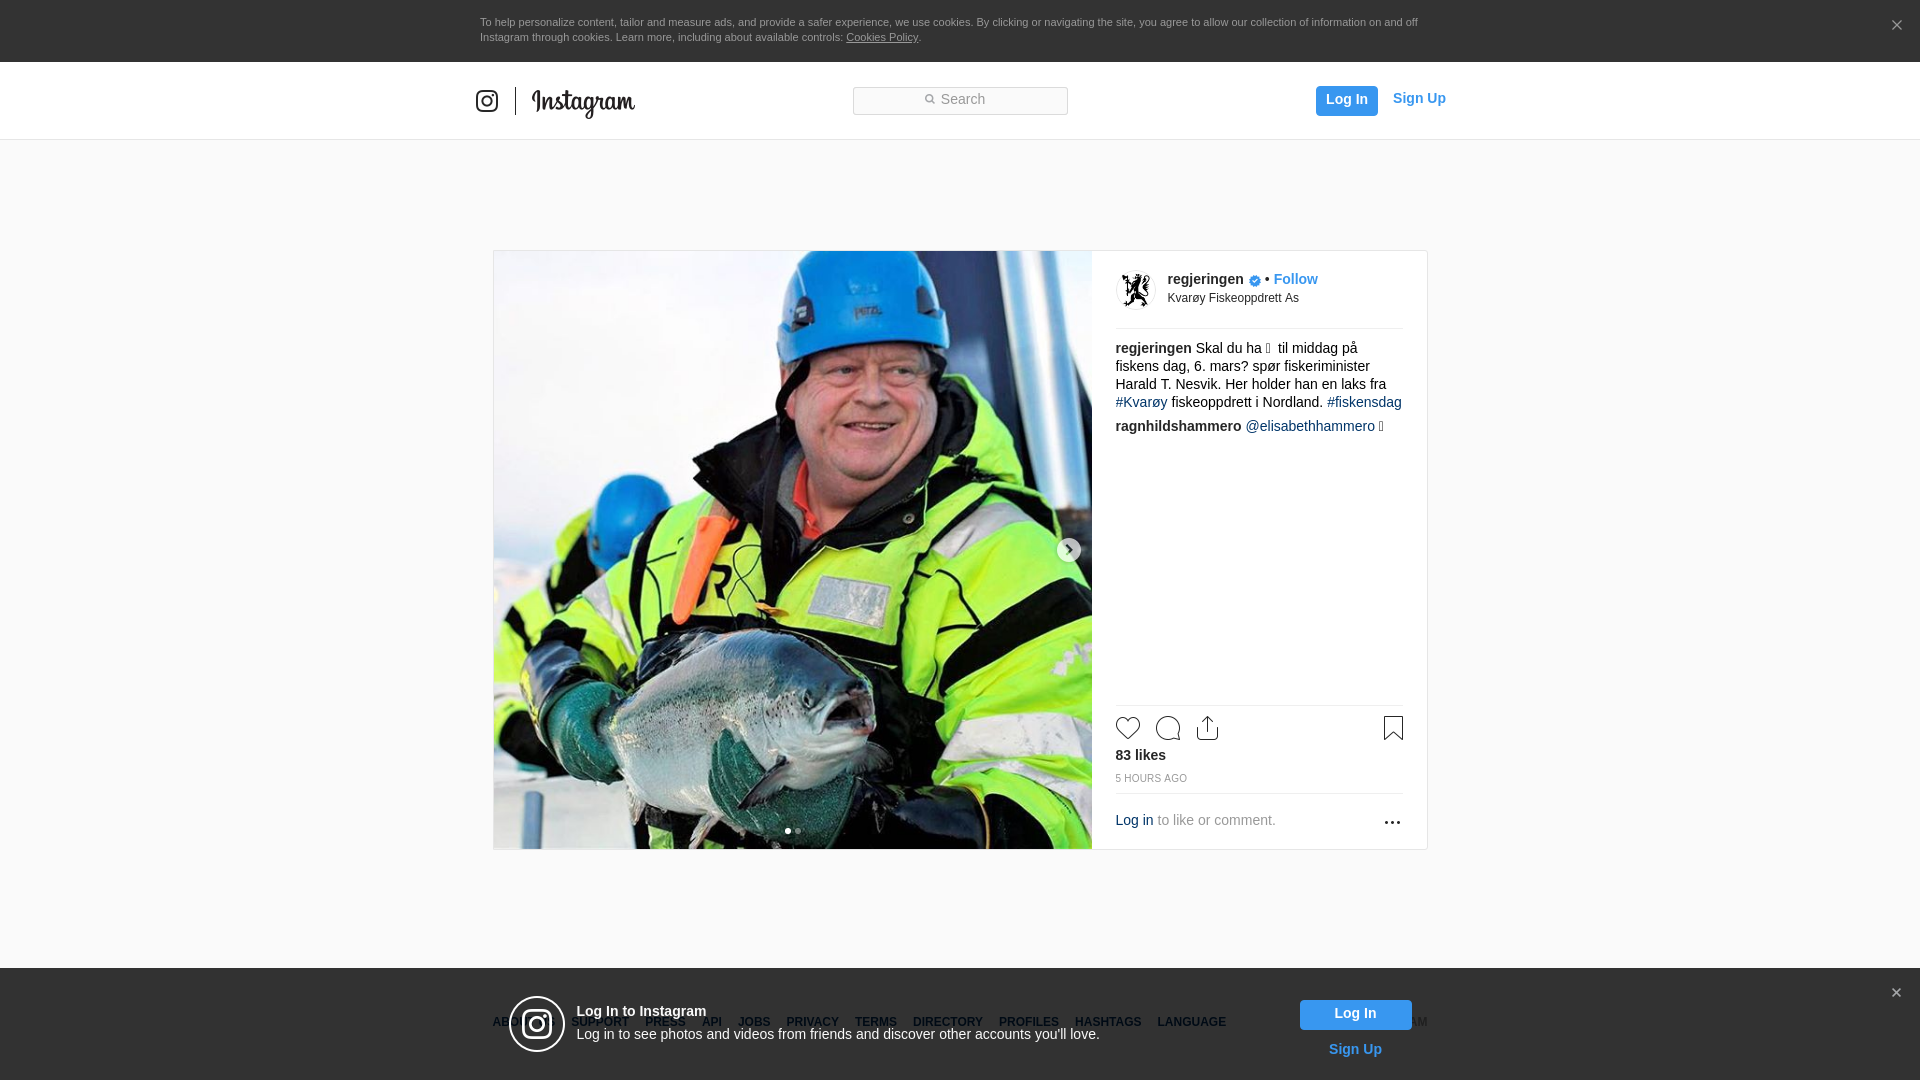Select the second carousel dot indicator
The image size is (1920, 1080).
(798, 831)
